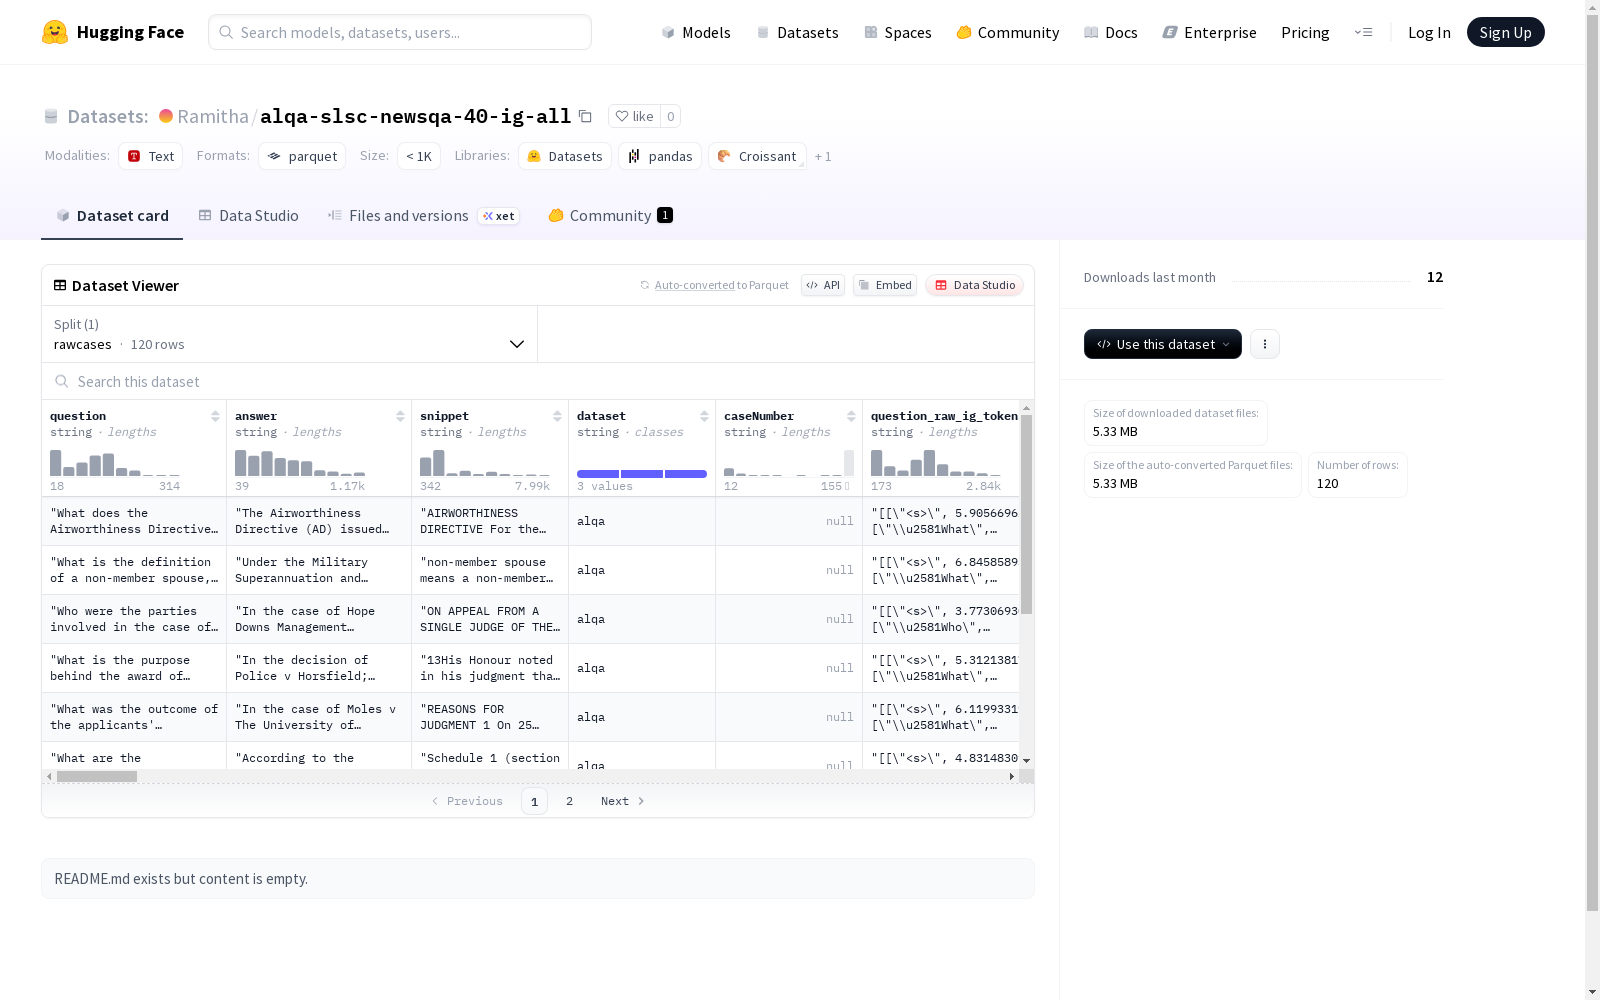
Task: Click the search magnifier in dataset search
Action: (x=62, y=382)
